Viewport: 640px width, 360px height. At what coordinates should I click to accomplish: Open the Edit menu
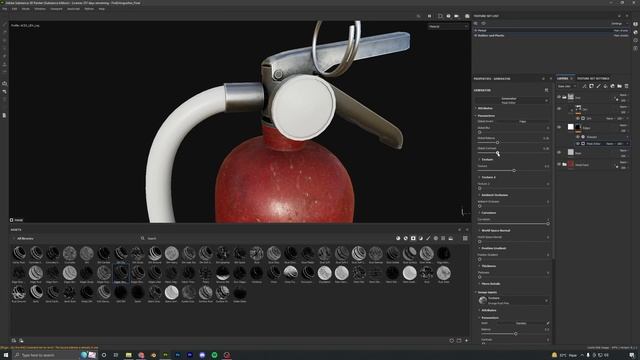[14, 9]
